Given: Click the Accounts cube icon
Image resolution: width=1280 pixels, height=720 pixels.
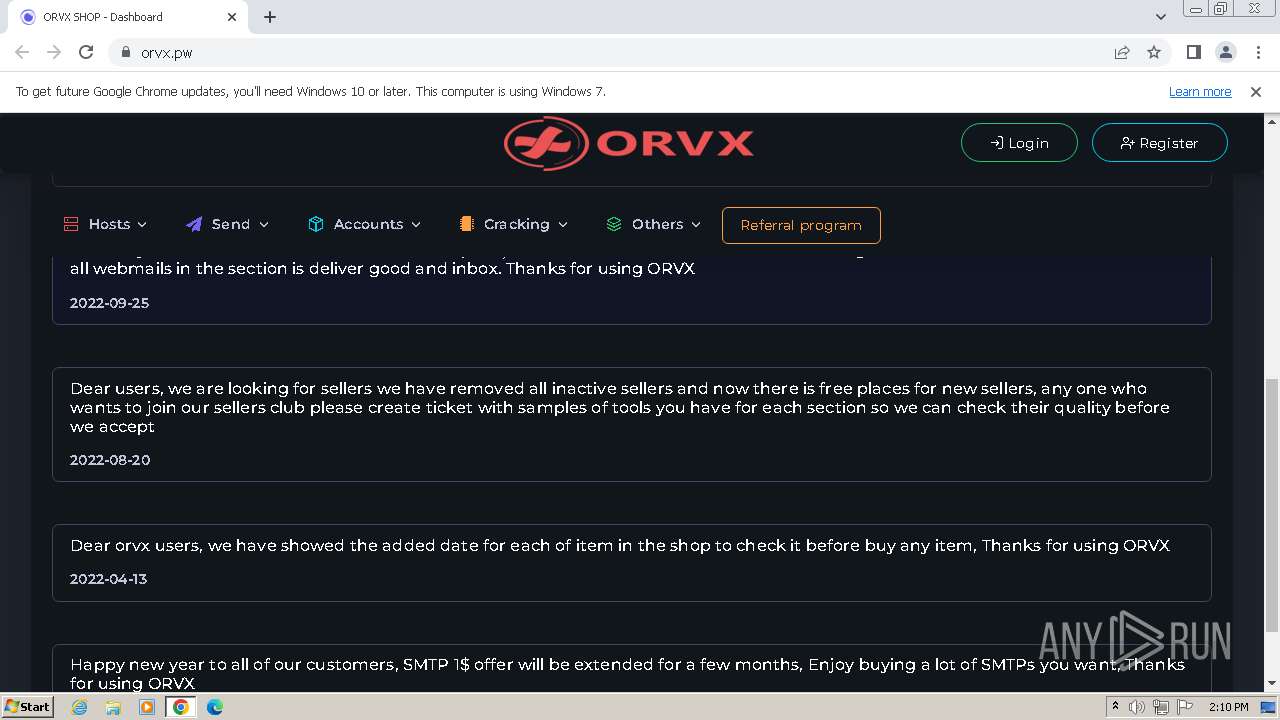Looking at the screenshot, I should pos(316,224).
